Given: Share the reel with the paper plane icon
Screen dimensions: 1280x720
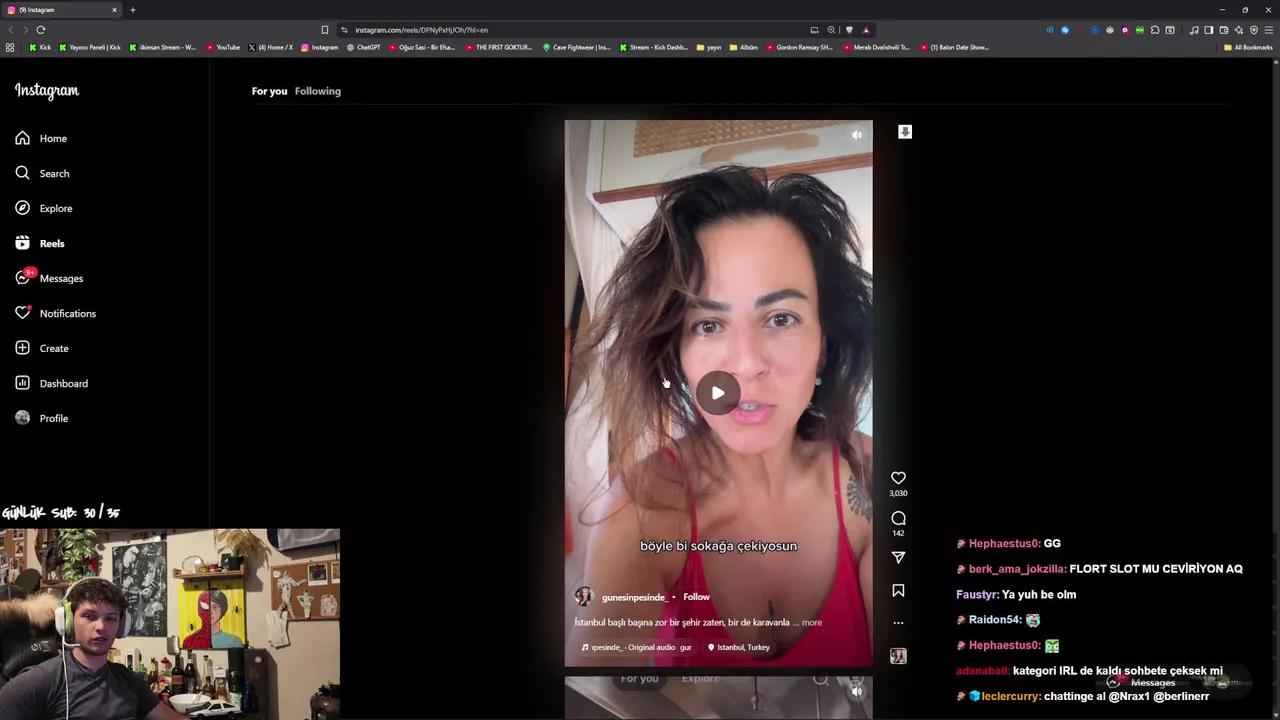Looking at the screenshot, I should click(x=898, y=557).
